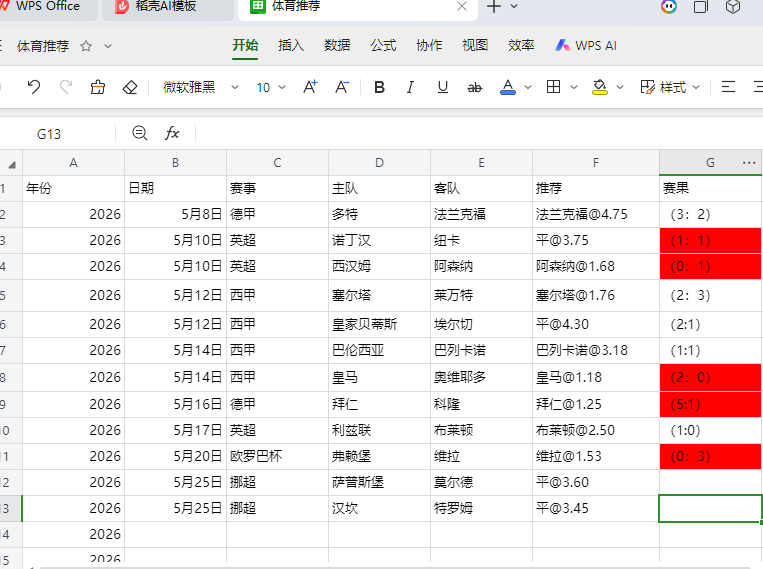Screen dimensions: 763x569
Task: Apply the font color A icon
Action: pyautogui.click(x=508, y=87)
